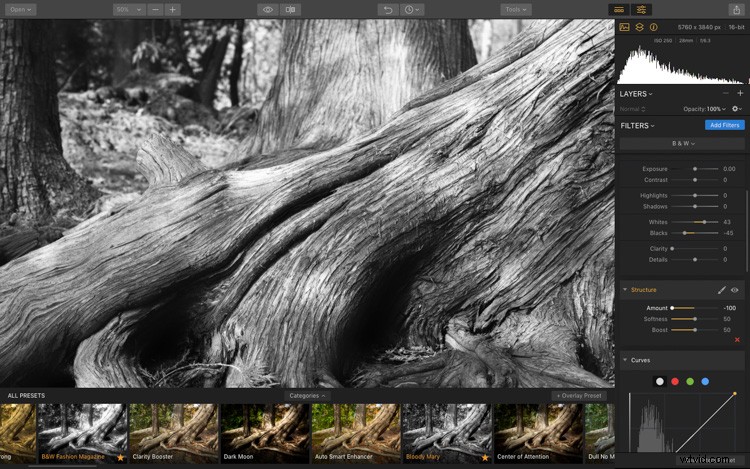Viewport: 750px width, 469px height.
Task: Apply the Dark Moon preset
Action: click(265, 433)
